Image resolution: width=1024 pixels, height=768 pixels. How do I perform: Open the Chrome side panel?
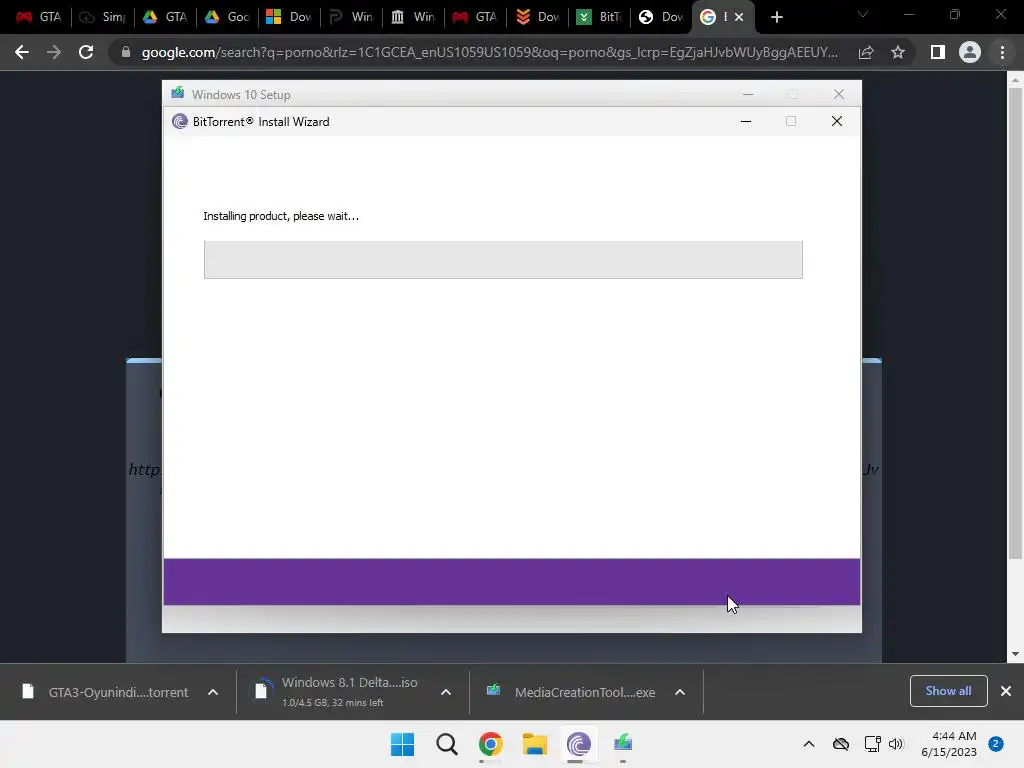[938, 52]
